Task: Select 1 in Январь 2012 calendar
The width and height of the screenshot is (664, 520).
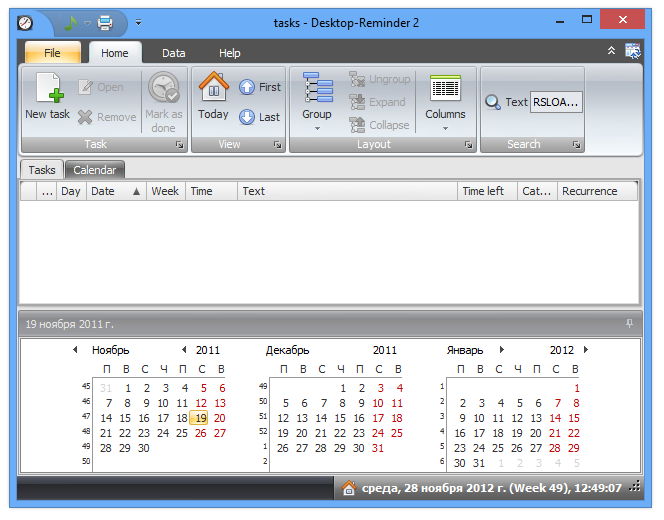Action: click(x=577, y=388)
